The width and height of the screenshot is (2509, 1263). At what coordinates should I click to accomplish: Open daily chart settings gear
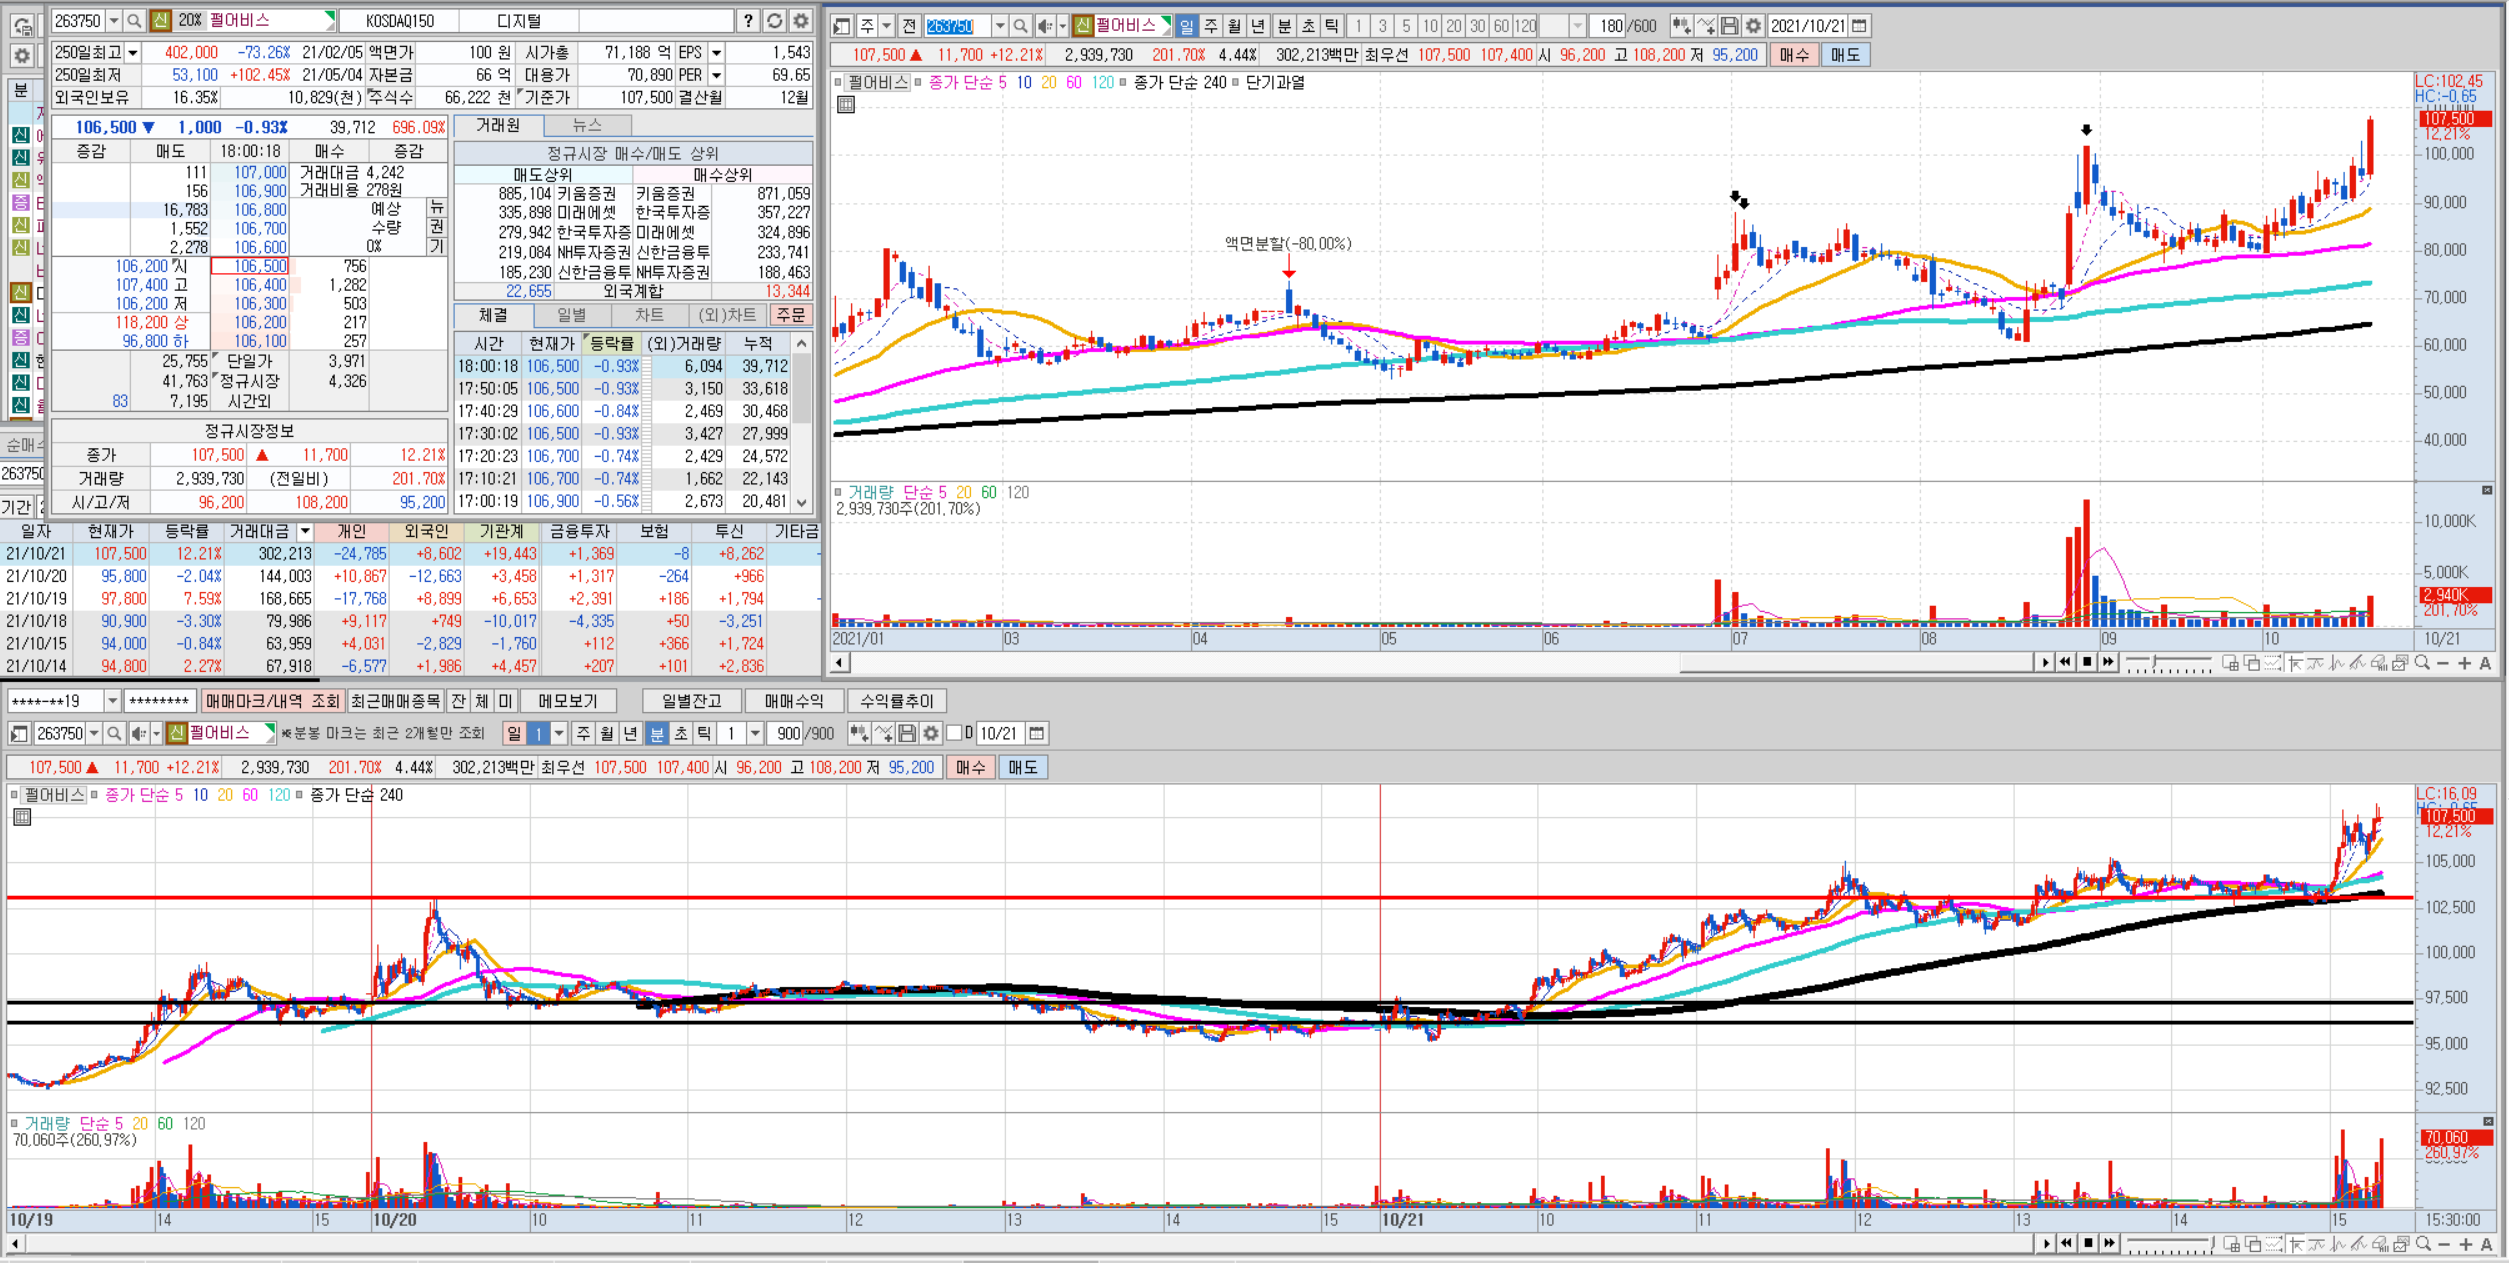point(1753,26)
